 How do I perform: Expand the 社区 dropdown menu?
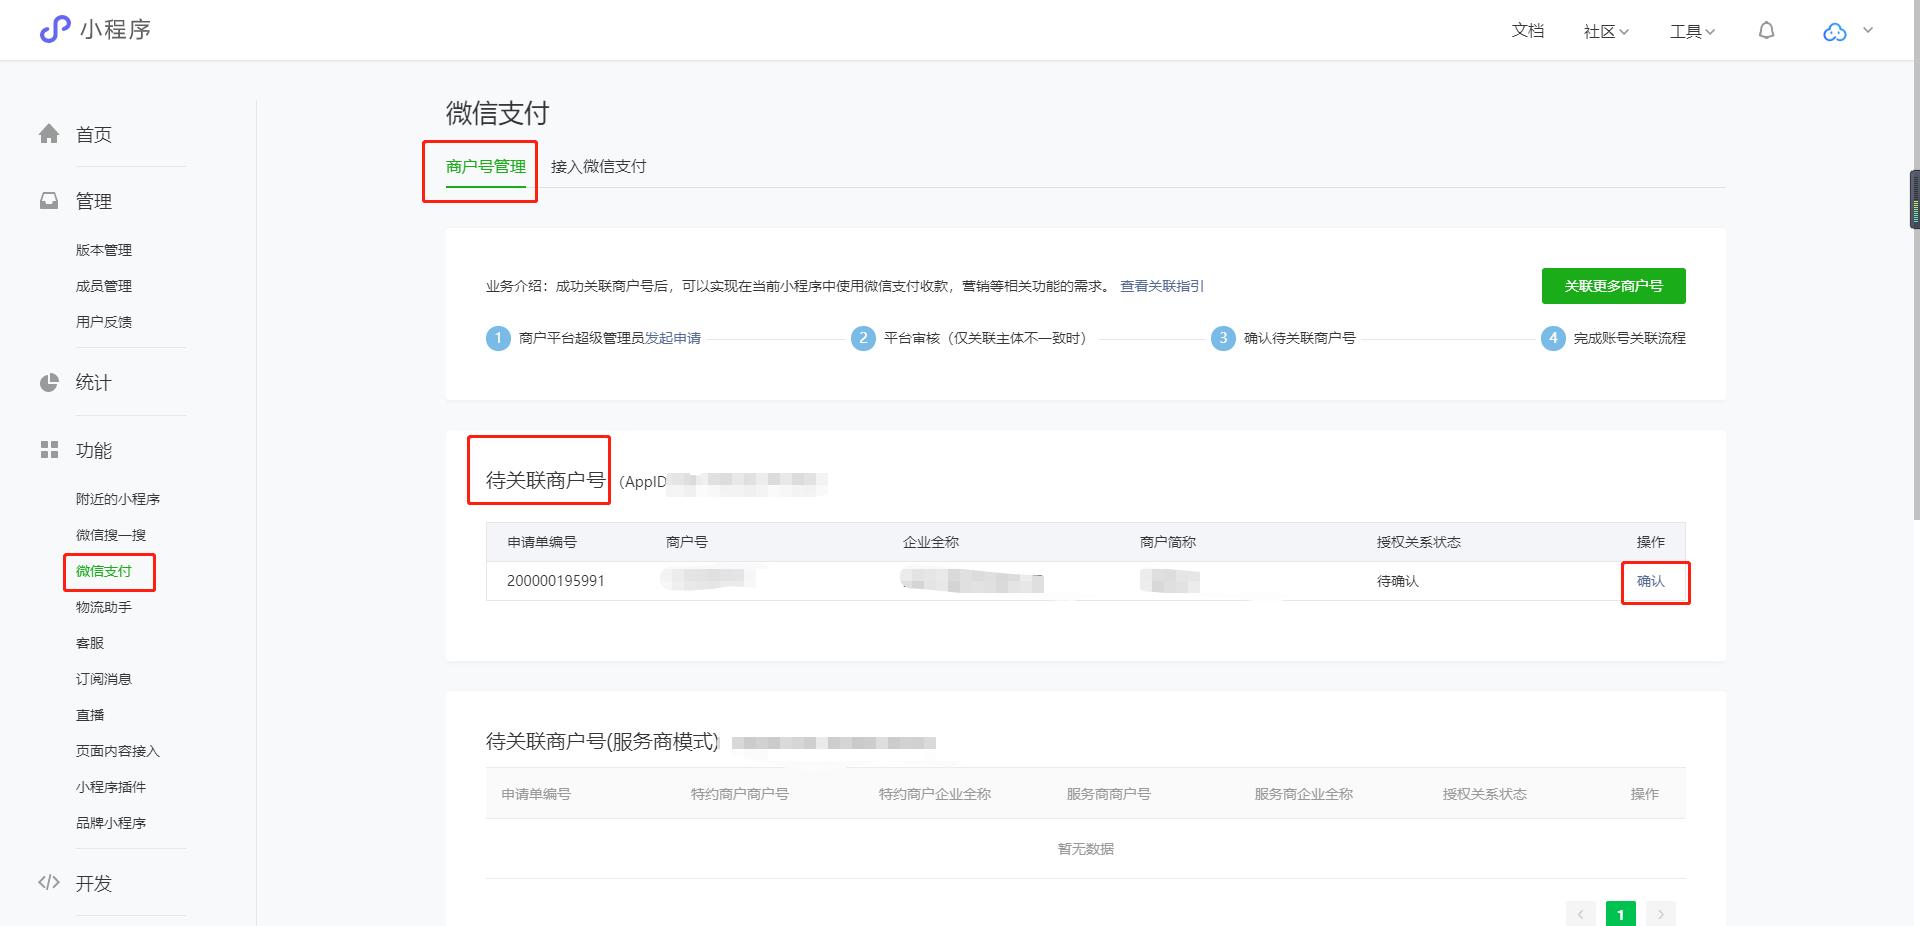coord(1606,32)
